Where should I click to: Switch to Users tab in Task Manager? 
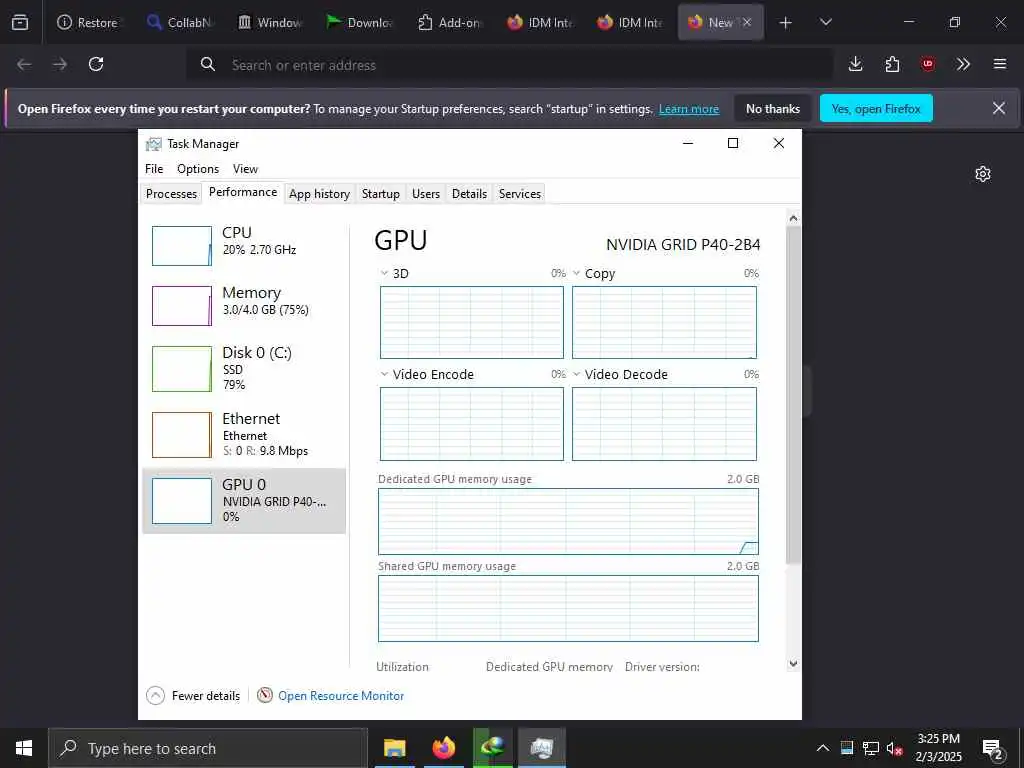426,194
